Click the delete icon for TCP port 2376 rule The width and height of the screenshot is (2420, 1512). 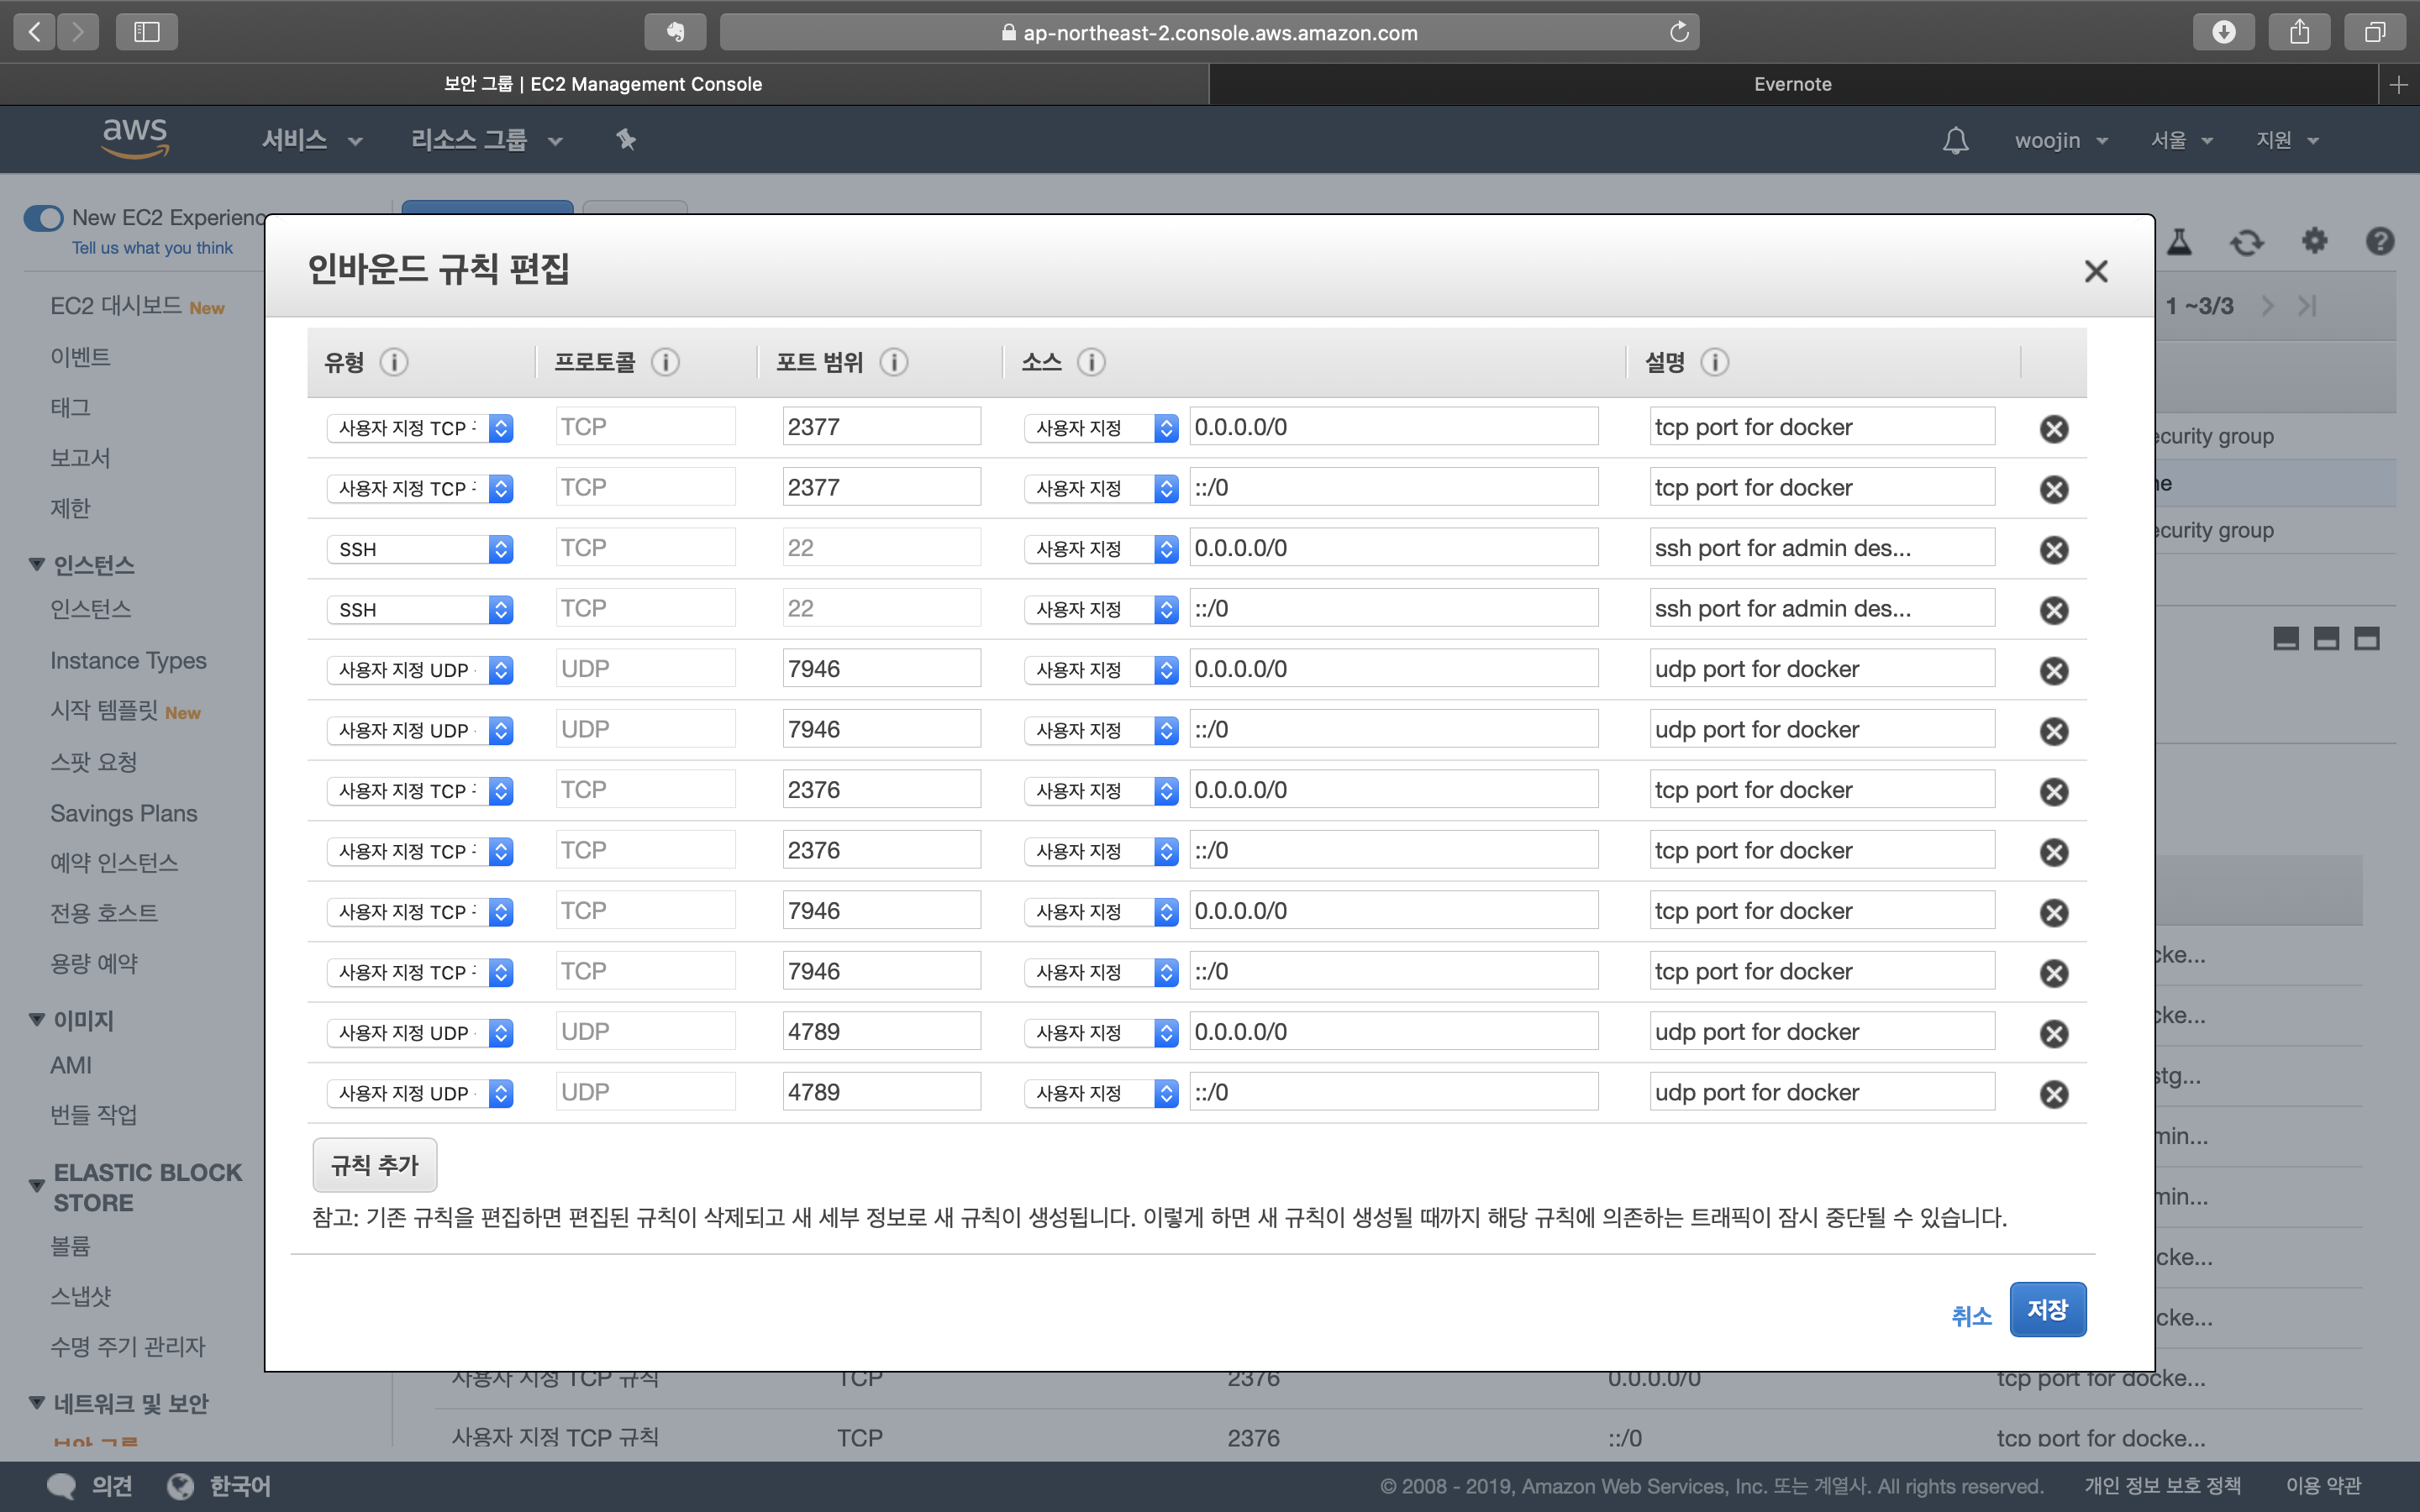point(2053,790)
